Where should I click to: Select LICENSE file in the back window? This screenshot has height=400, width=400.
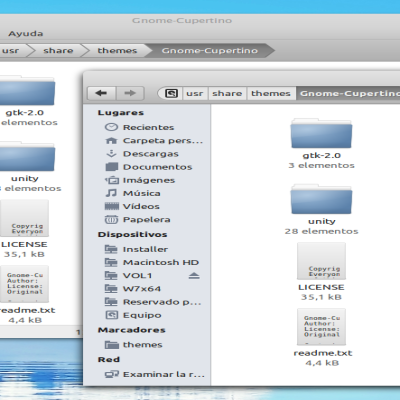[x=24, y=218]
